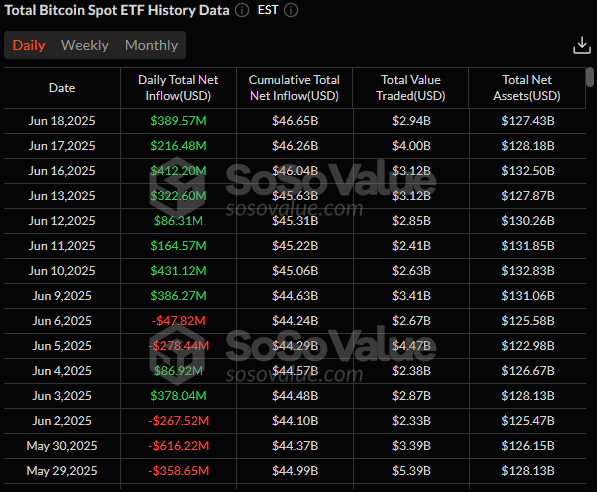
Task: Click the download data icon
Action: click(x=582, y=45)
